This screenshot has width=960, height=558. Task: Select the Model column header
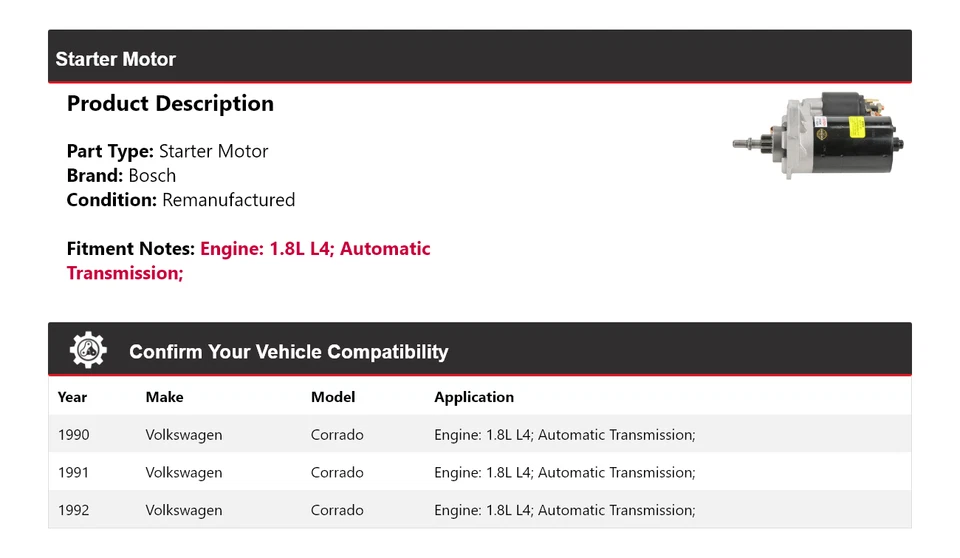(333, 397)
